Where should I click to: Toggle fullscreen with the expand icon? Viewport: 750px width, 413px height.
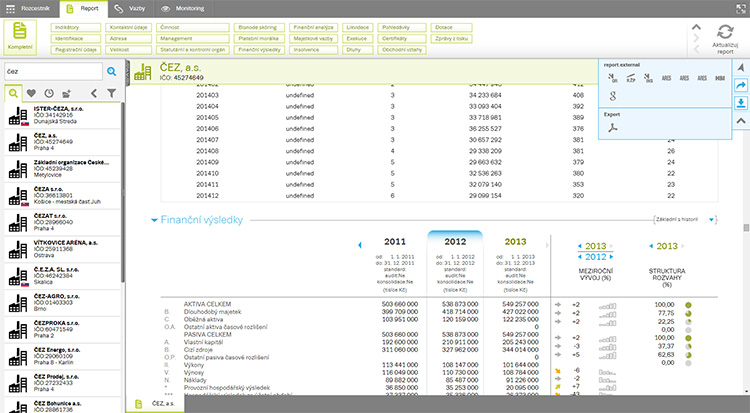tap(740, 8)
